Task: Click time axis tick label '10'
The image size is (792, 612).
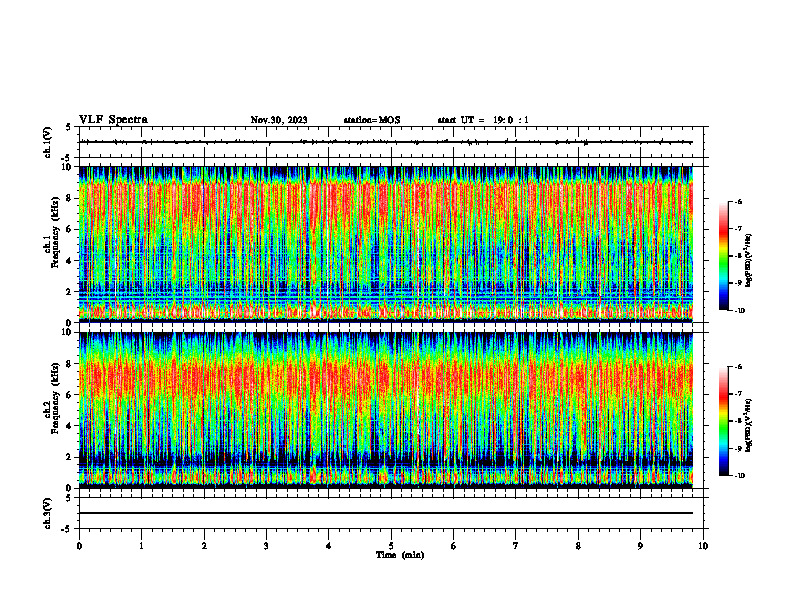Action: [x=703, y=546]
